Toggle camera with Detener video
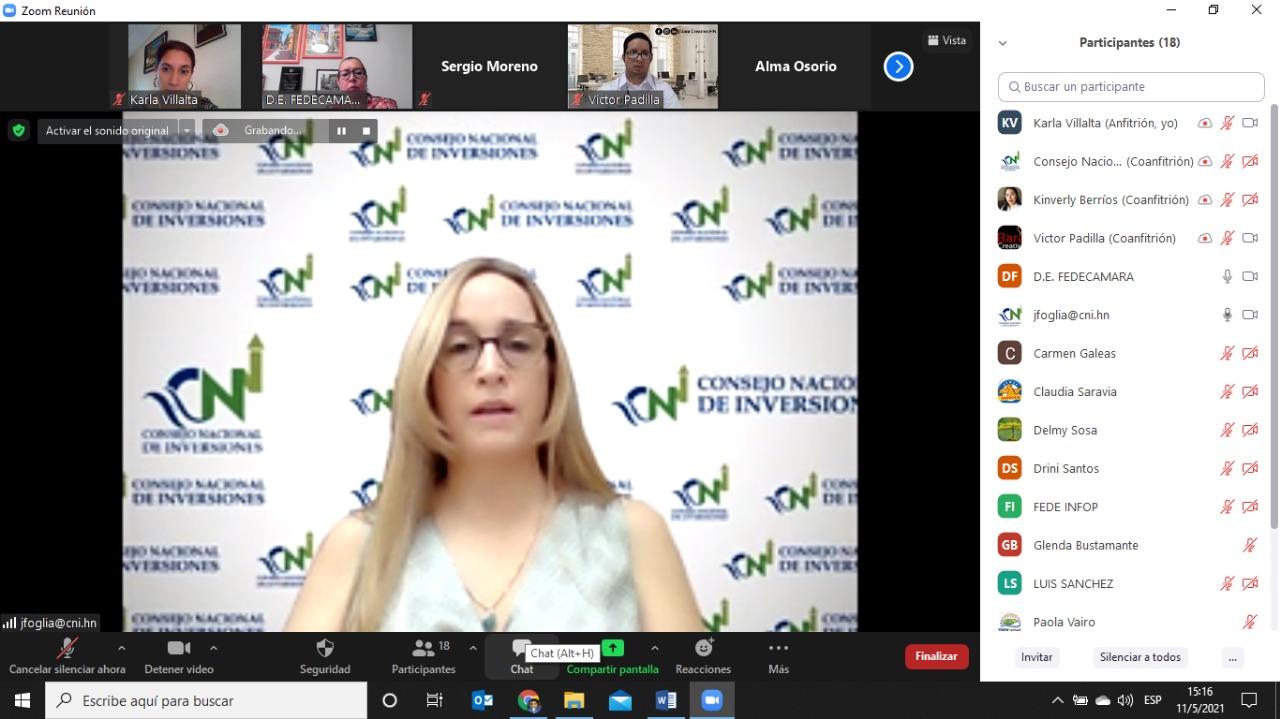Screen dimensions: 1280x719 click(x=179, y=657)
